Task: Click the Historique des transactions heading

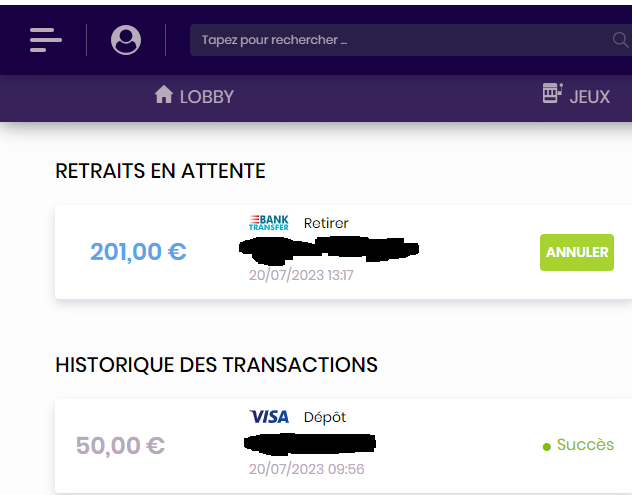Action: click(216, 365)
